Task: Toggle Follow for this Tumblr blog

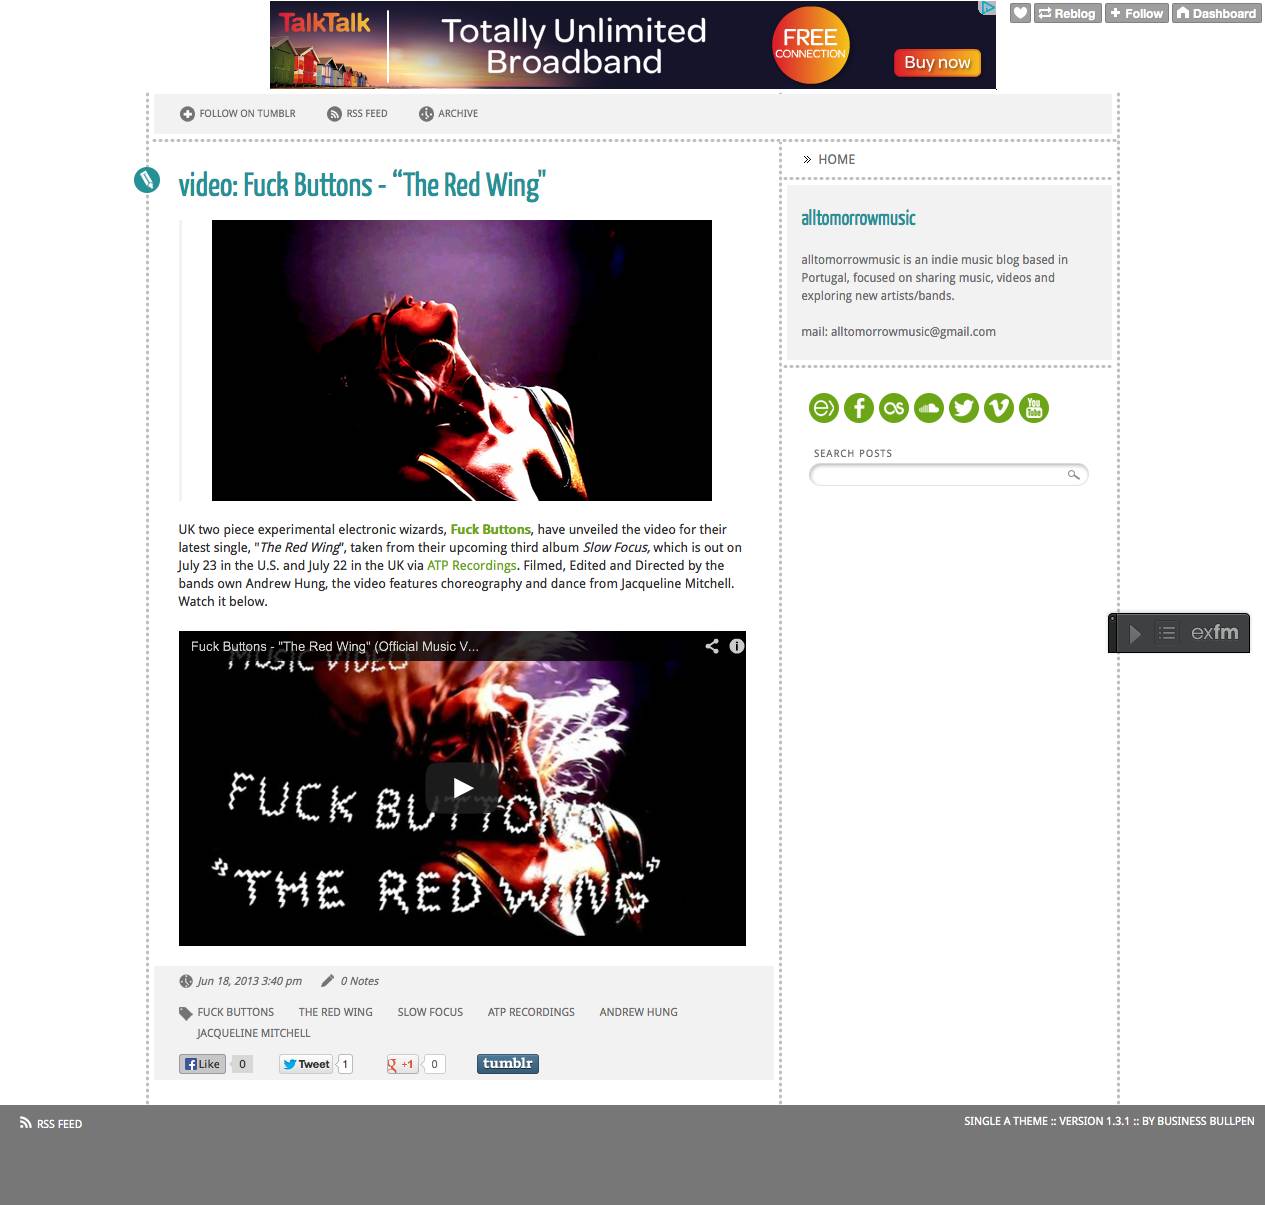Action: 1137,13
